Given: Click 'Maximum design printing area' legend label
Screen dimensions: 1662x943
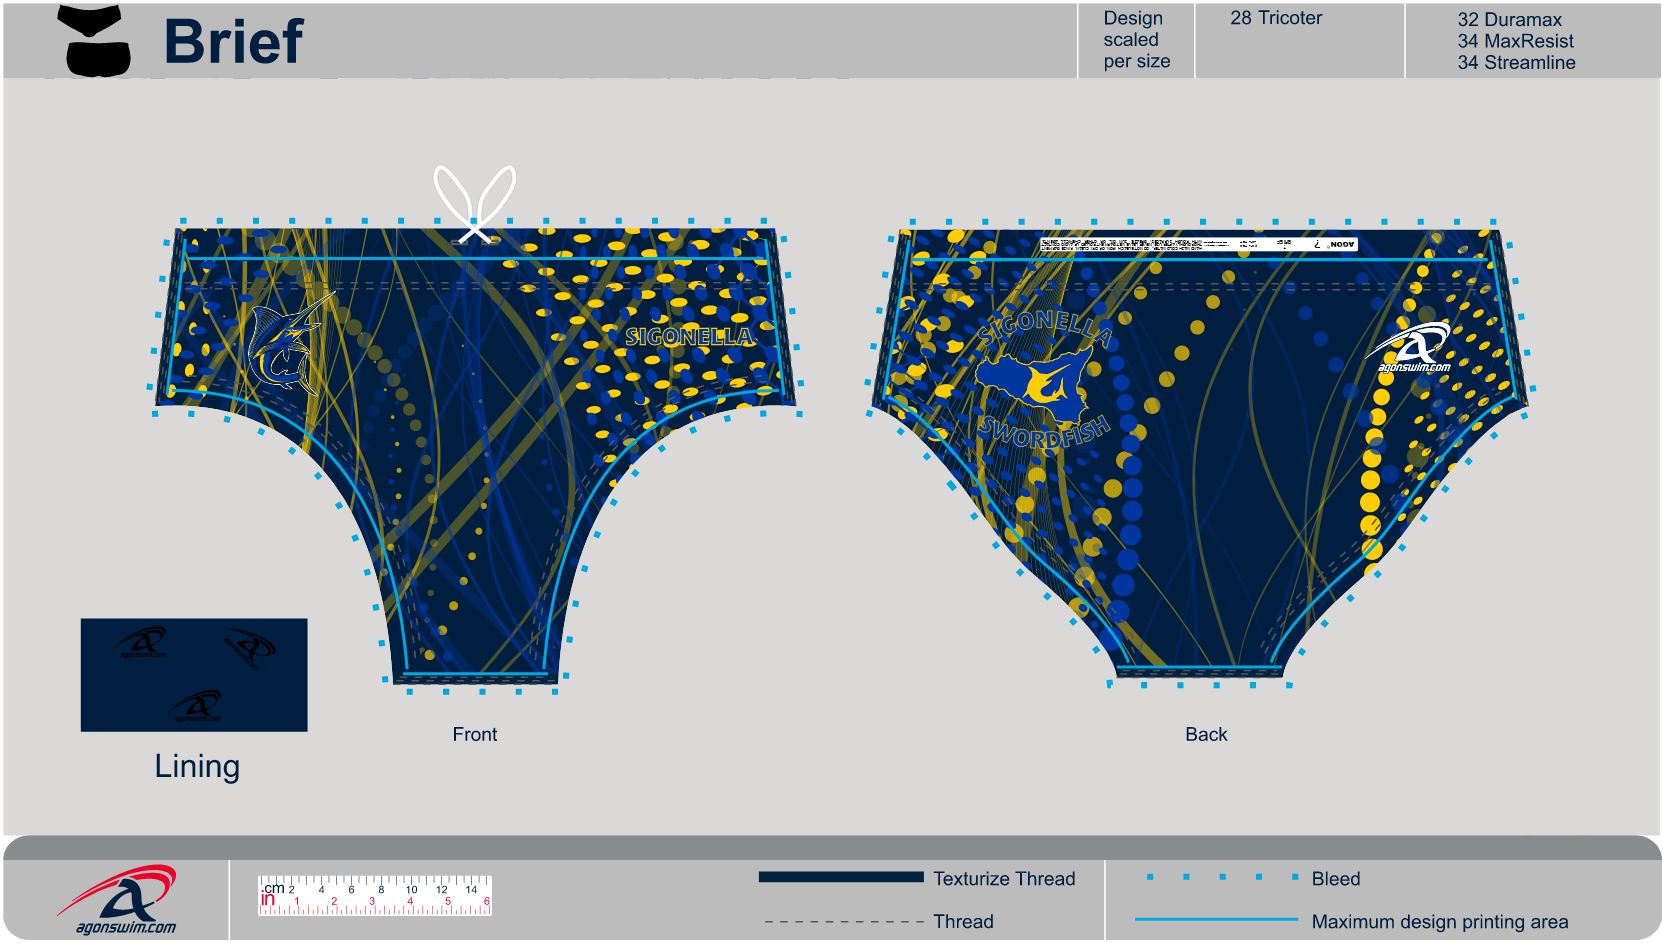Looking at the screenshot, I should point(1440,922).
